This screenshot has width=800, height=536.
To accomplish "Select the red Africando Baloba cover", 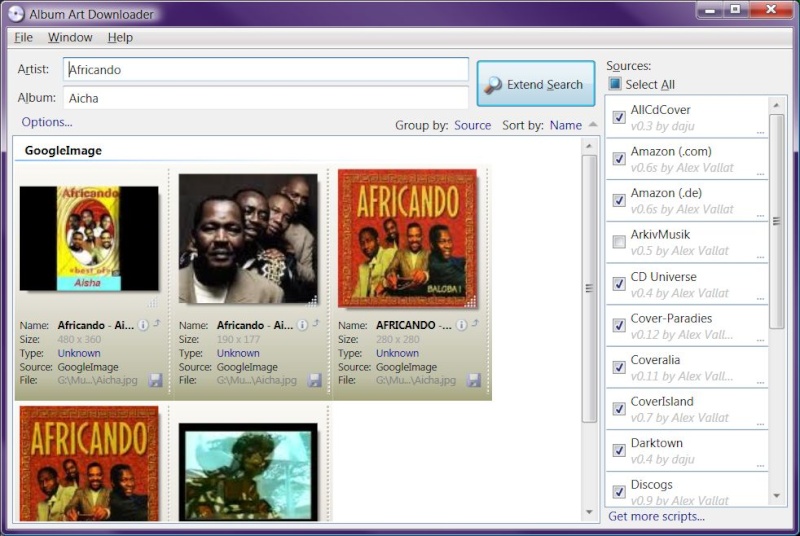I will coord(407,239).
